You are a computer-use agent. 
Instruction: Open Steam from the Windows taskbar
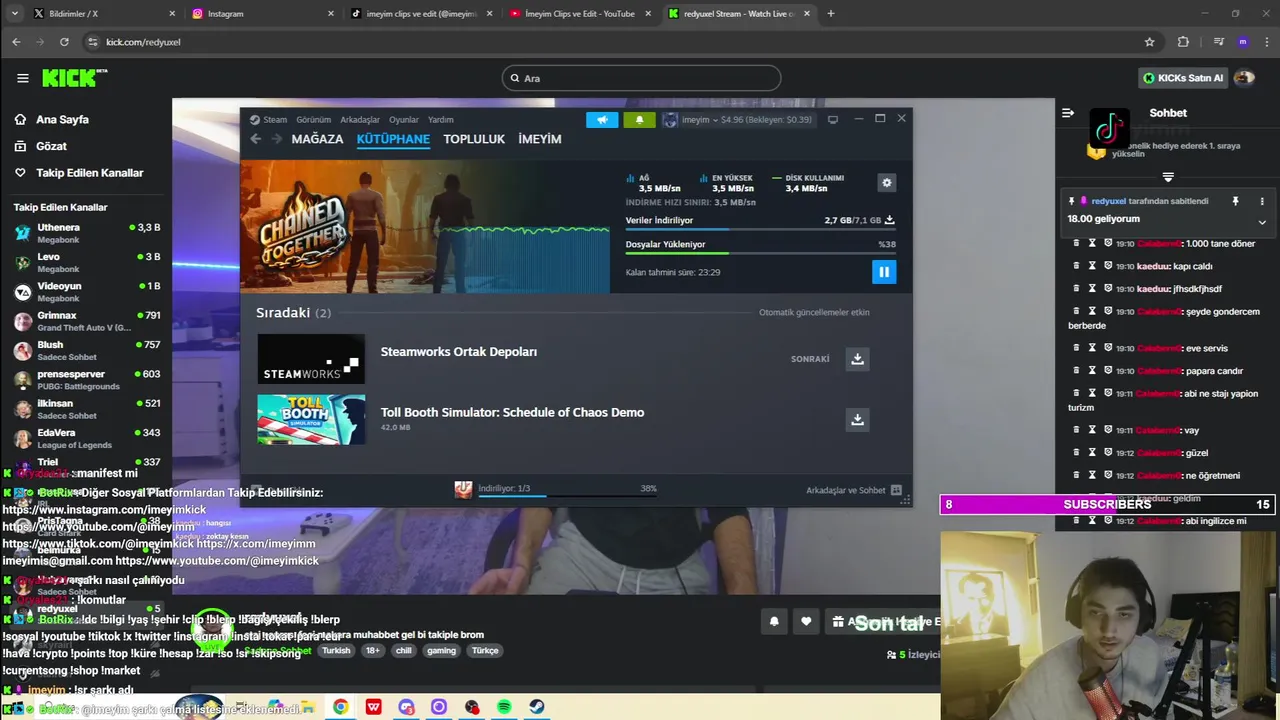[x=537, y=707]
